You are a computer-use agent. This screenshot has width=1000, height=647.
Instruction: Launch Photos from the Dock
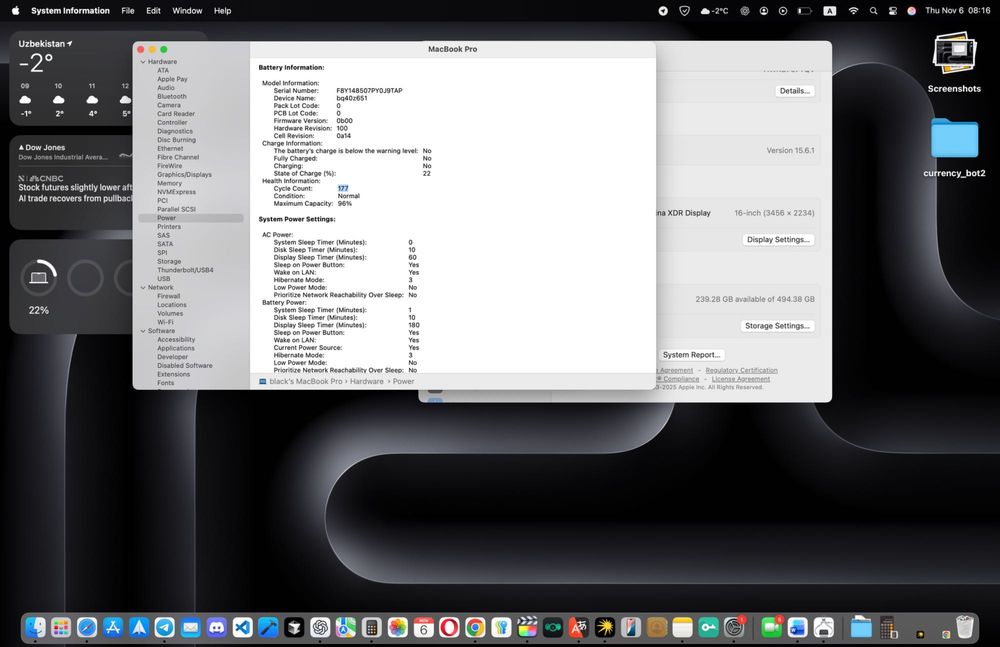(397, 628)
